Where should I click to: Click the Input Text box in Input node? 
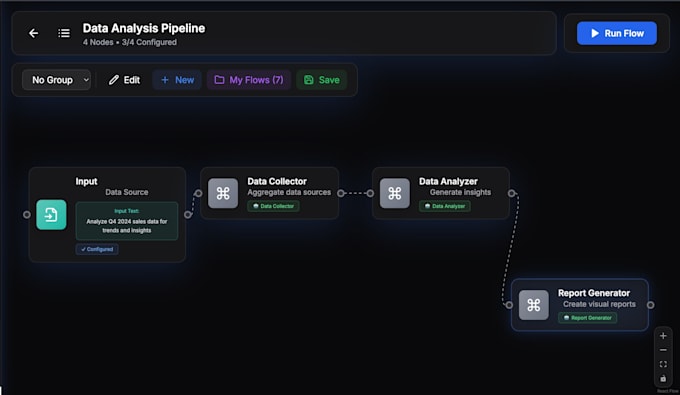[x=127, y=221]
